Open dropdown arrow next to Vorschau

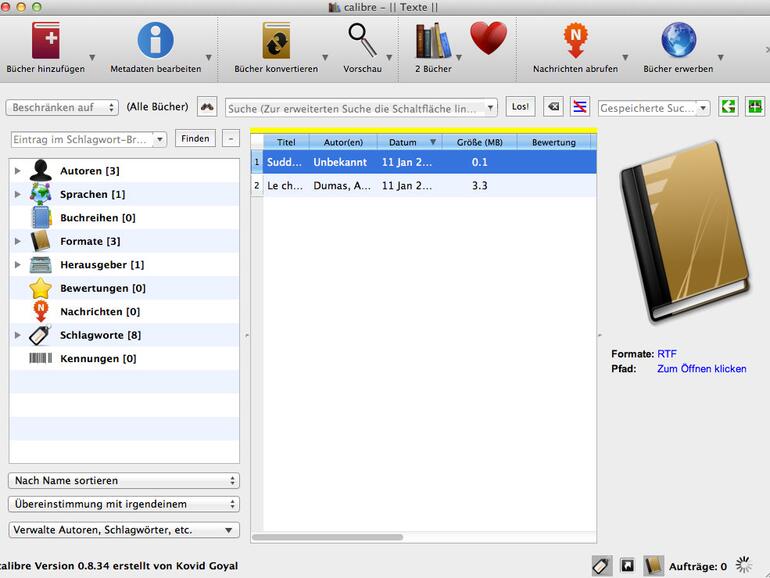pyautogui.click(x=389, y=57)
